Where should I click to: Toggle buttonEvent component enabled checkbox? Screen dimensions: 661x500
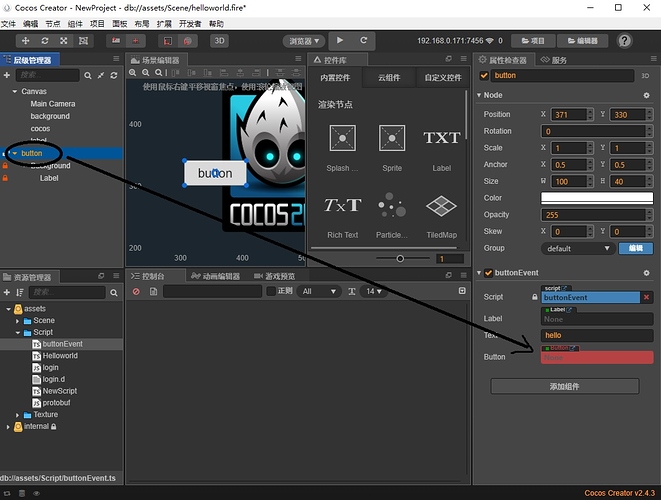(x=488, y=273)
